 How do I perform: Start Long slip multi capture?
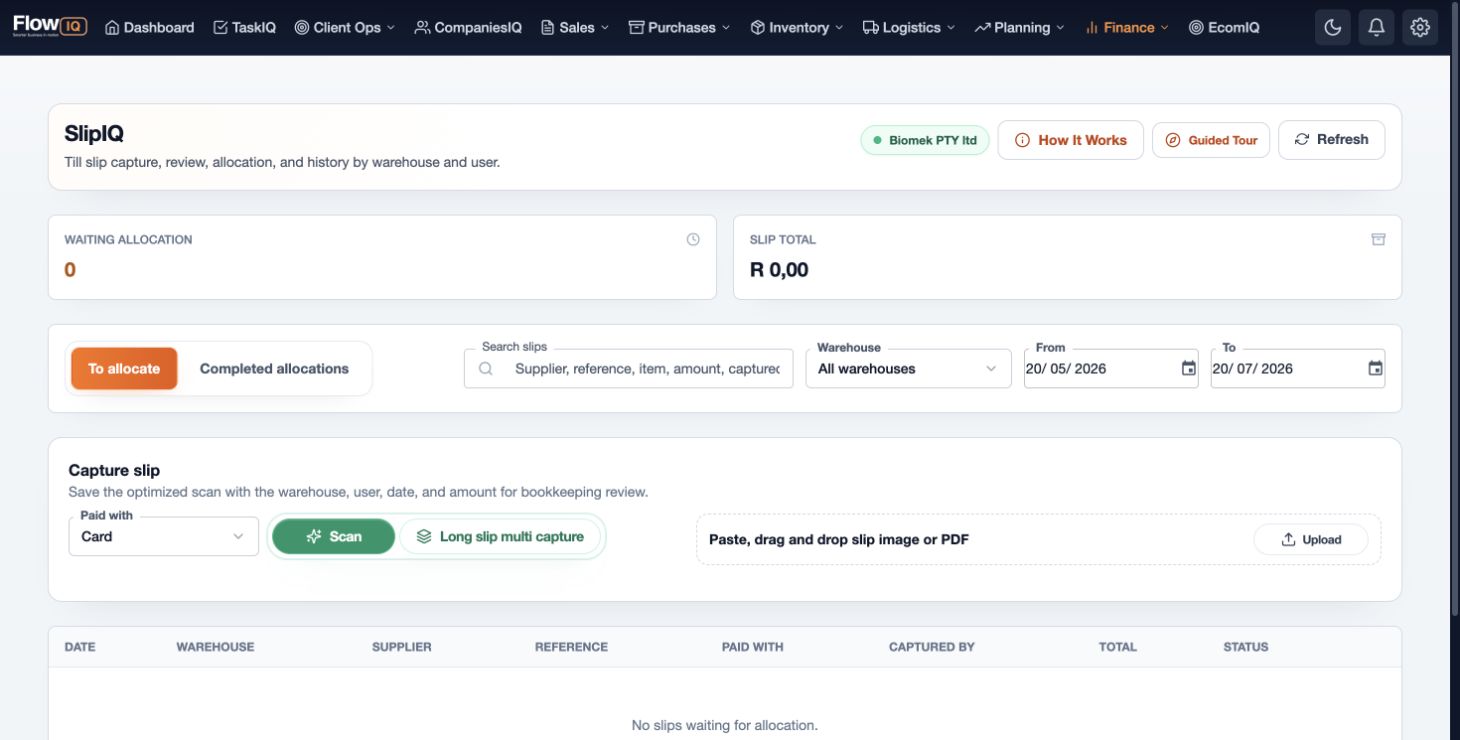pos(500,536)
